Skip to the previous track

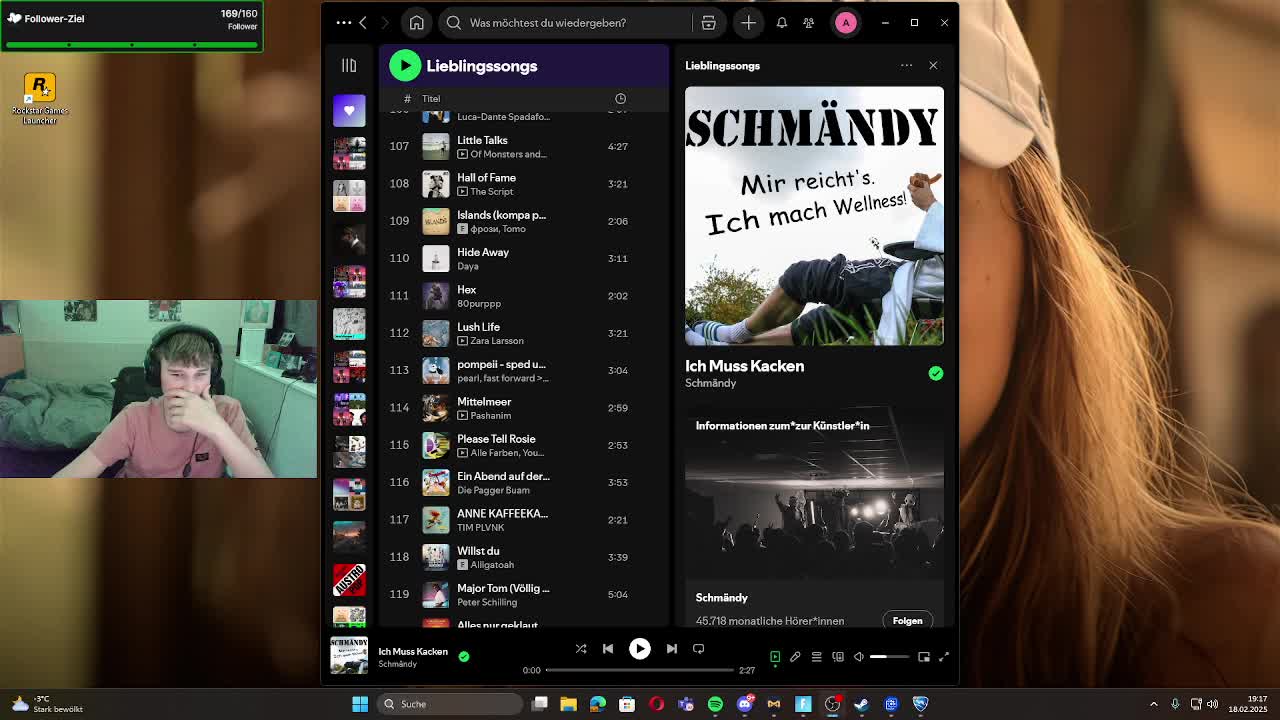[x=608, y=648]
